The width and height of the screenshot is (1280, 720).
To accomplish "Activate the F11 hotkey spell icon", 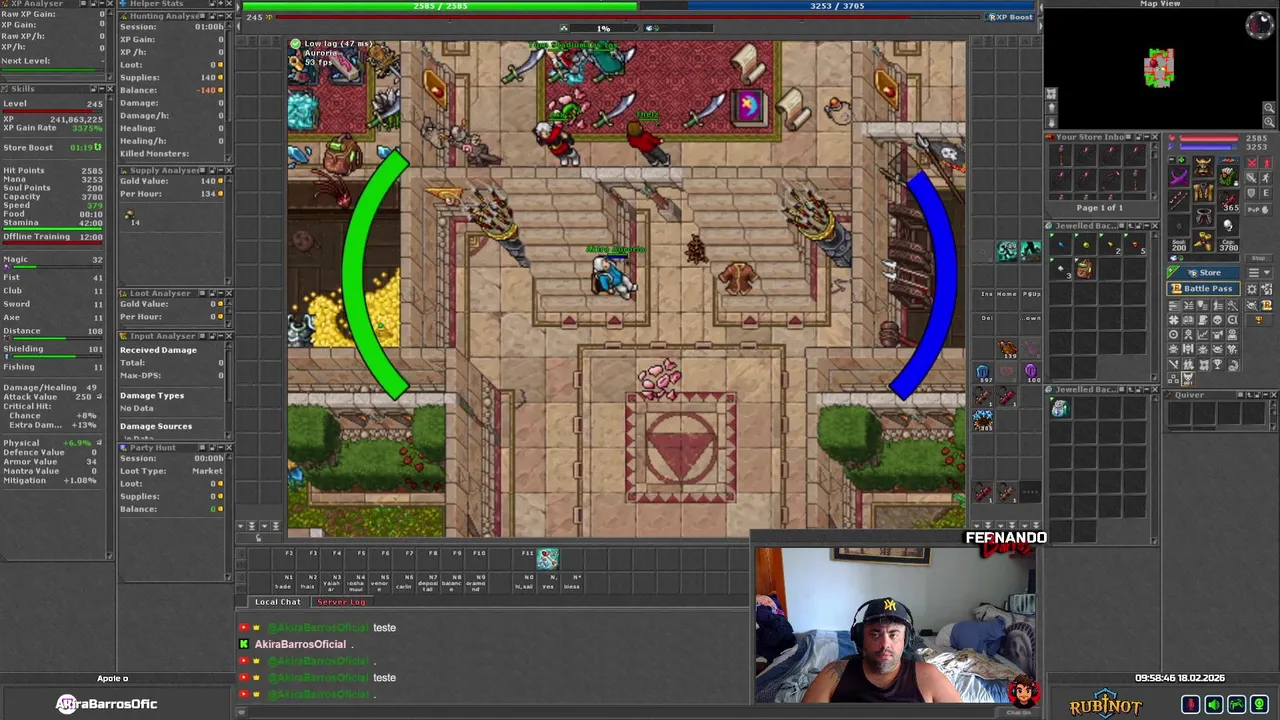I will point(548,559).
